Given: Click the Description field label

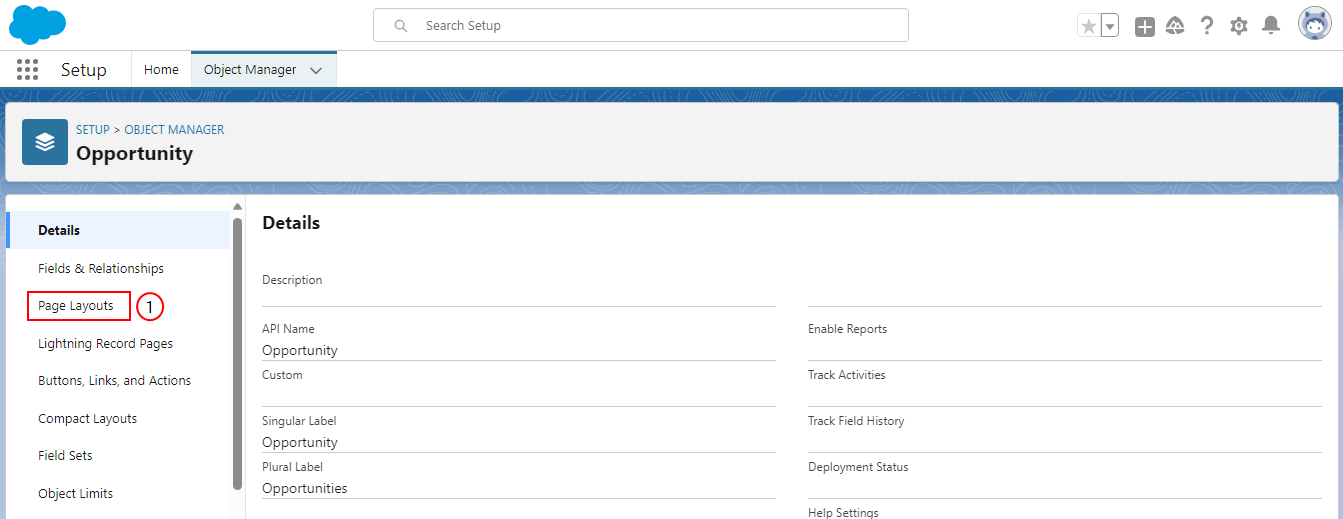Looking at the screenshot, I should (x=292, y=280).
